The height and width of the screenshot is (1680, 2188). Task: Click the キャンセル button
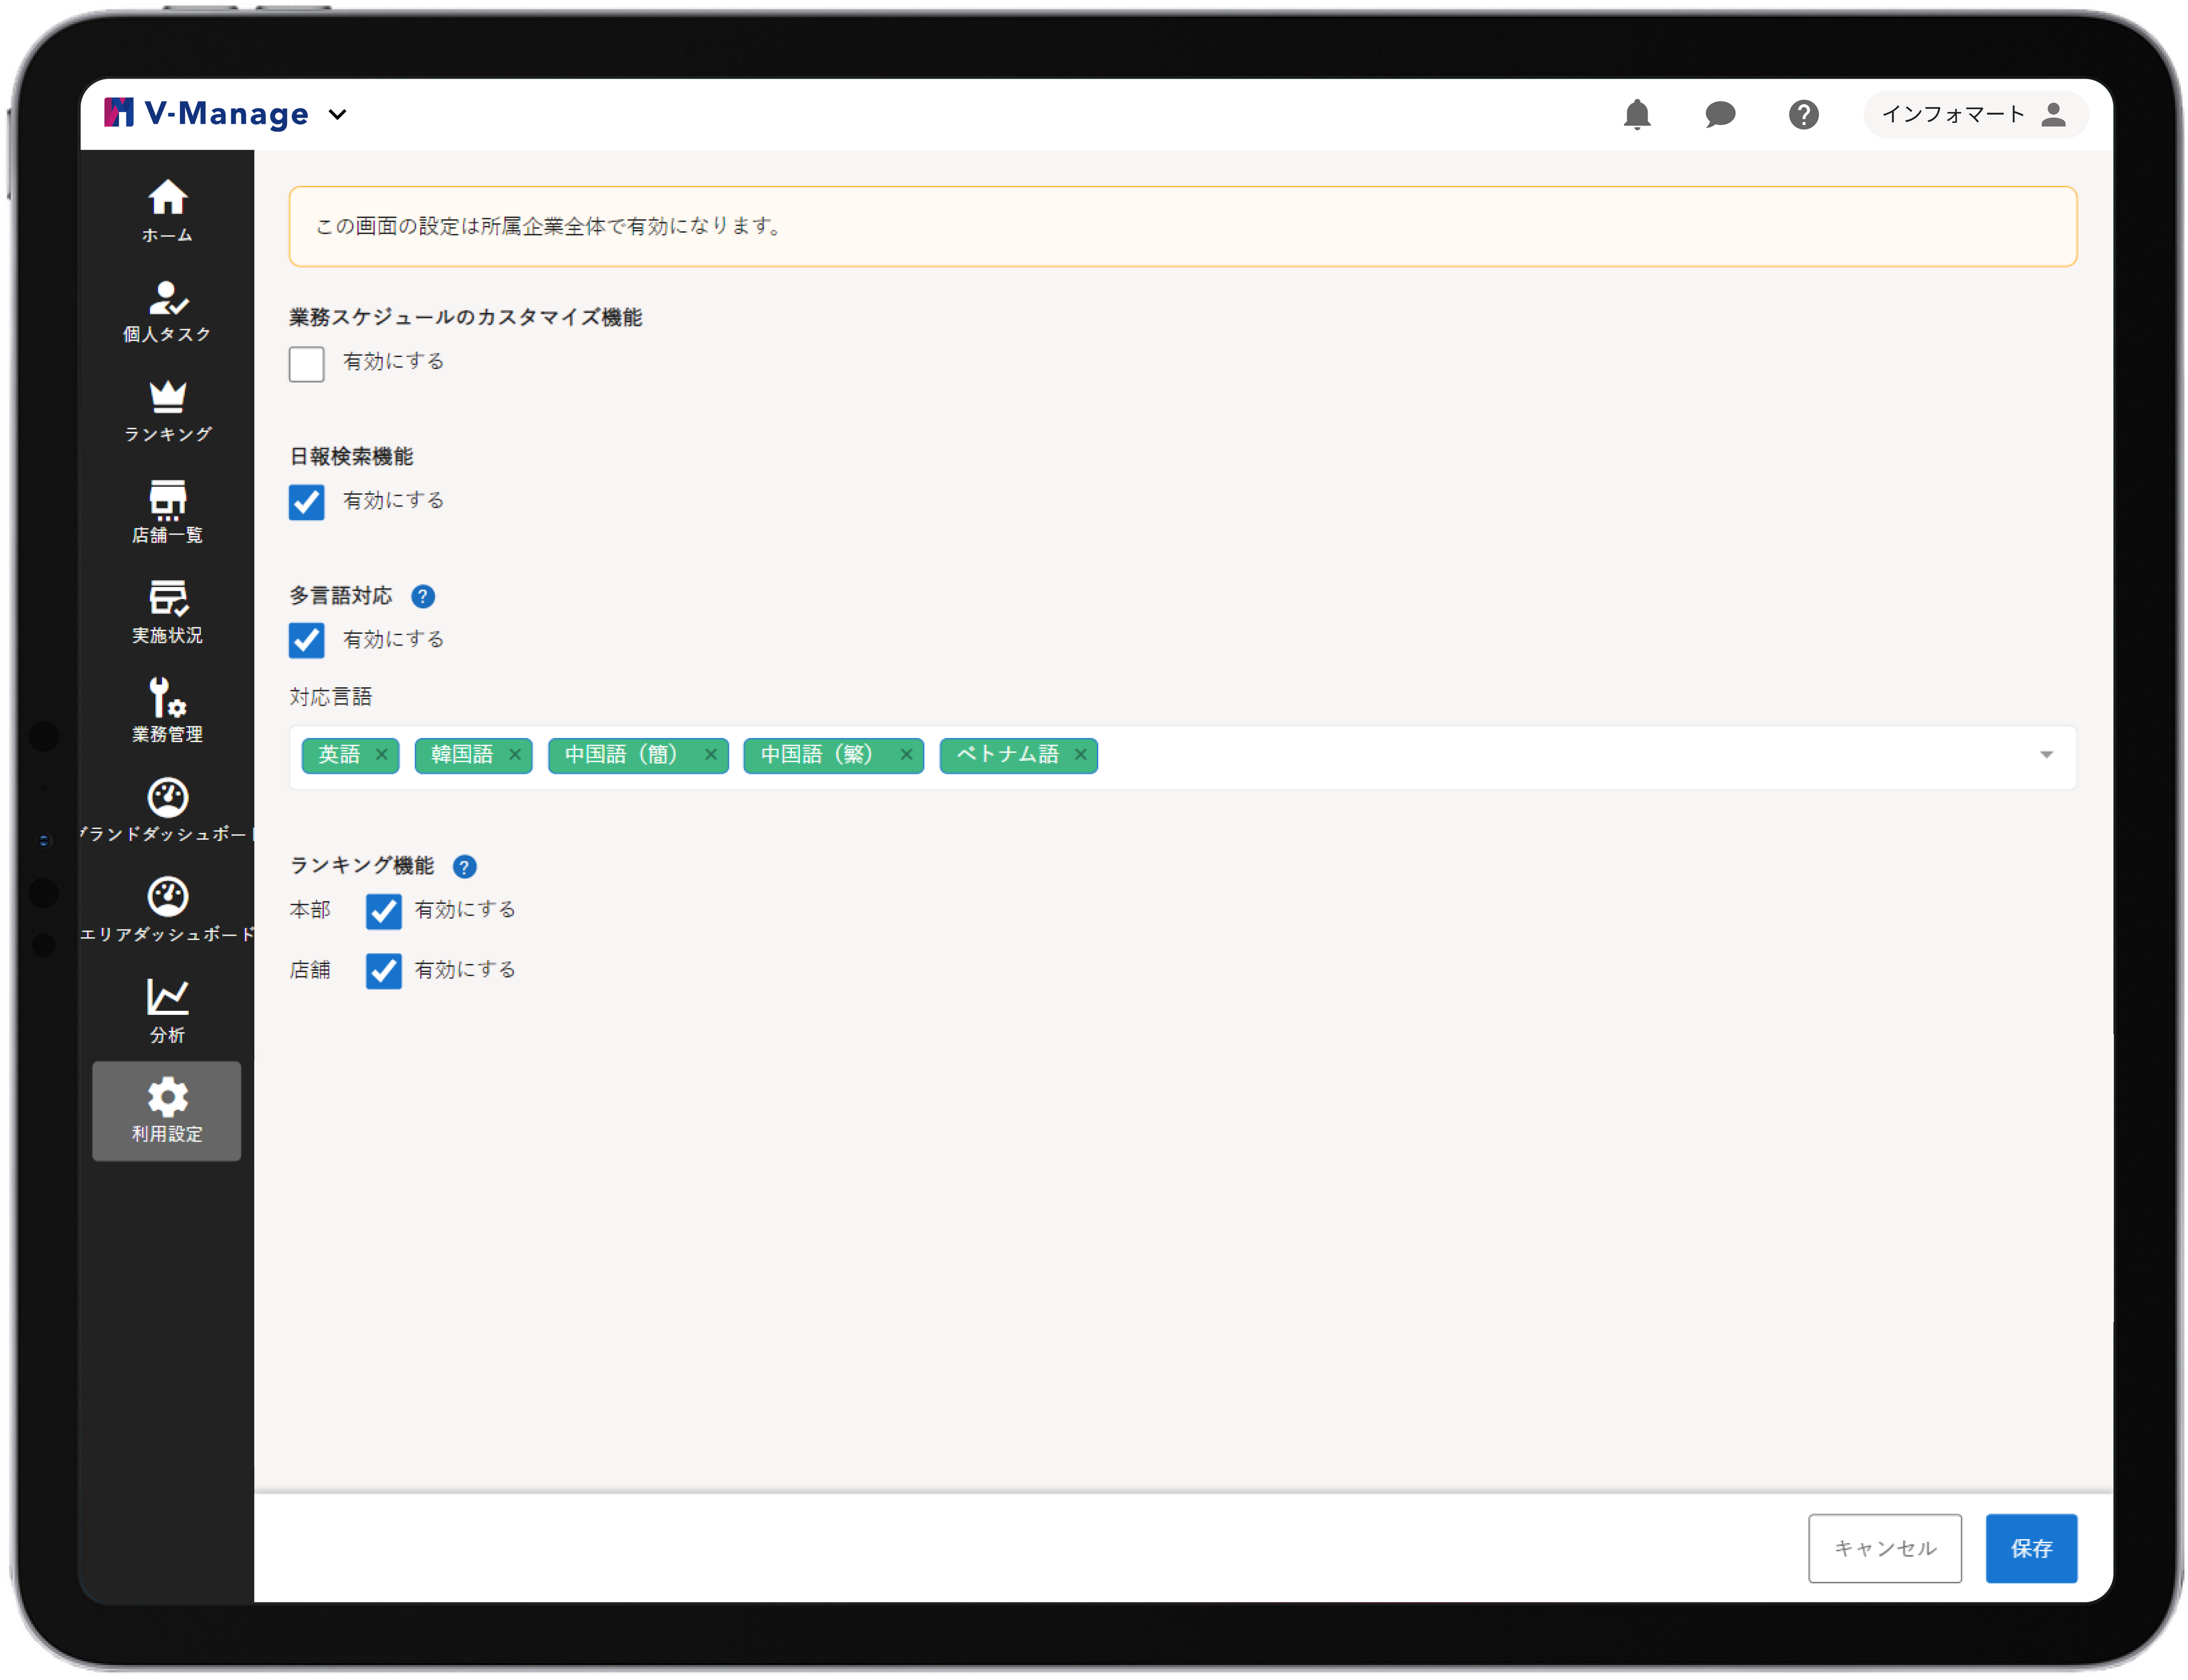[1884, 1548]
